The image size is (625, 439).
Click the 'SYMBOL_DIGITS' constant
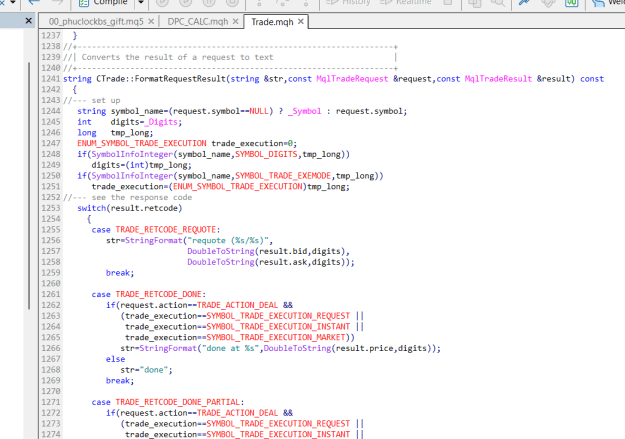click(266, 154)
